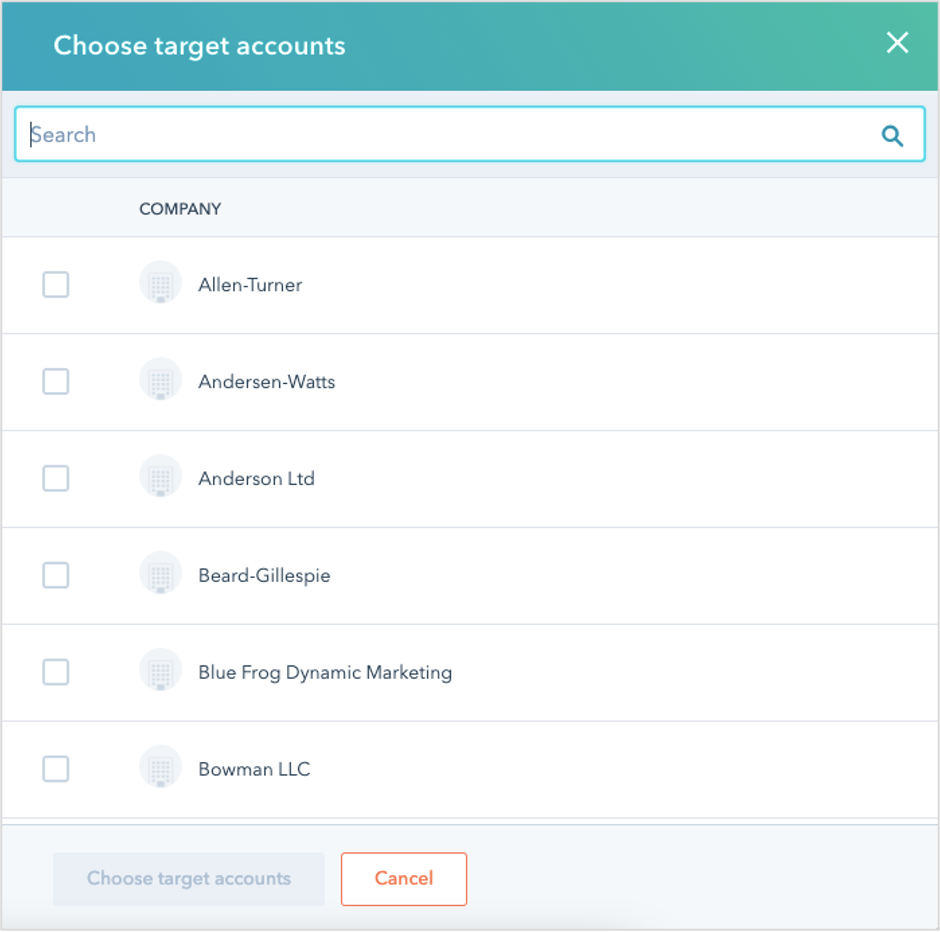The image size is (940, 932).
Task: Click the Andersen-Watts company building icon
Action: (160, 379)
